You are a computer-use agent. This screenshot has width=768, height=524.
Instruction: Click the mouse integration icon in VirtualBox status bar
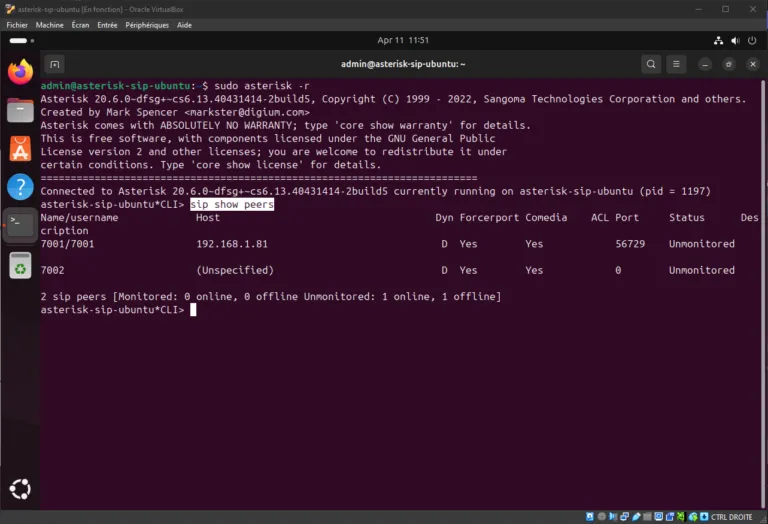click(693, 517)
